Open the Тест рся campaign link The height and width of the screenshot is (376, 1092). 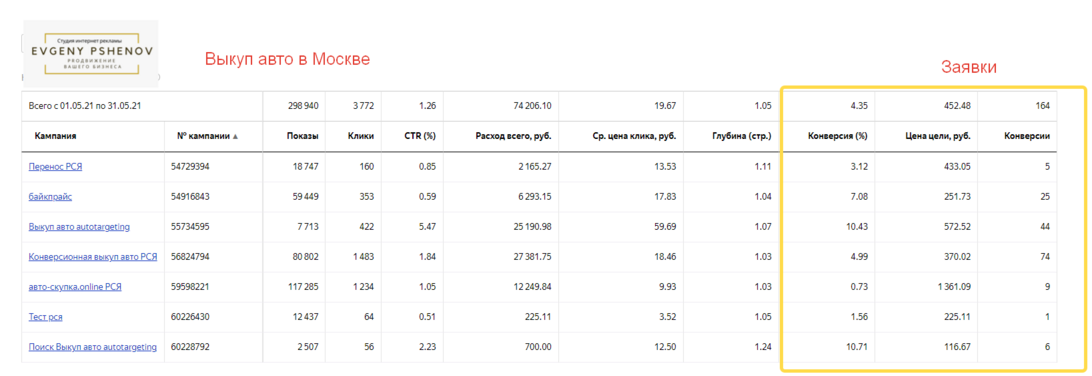pos(46,316)
